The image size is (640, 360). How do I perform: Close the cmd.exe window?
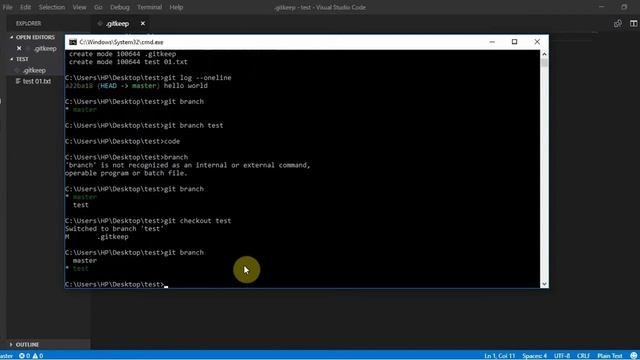pyautogui.click(x=537, y=42)
